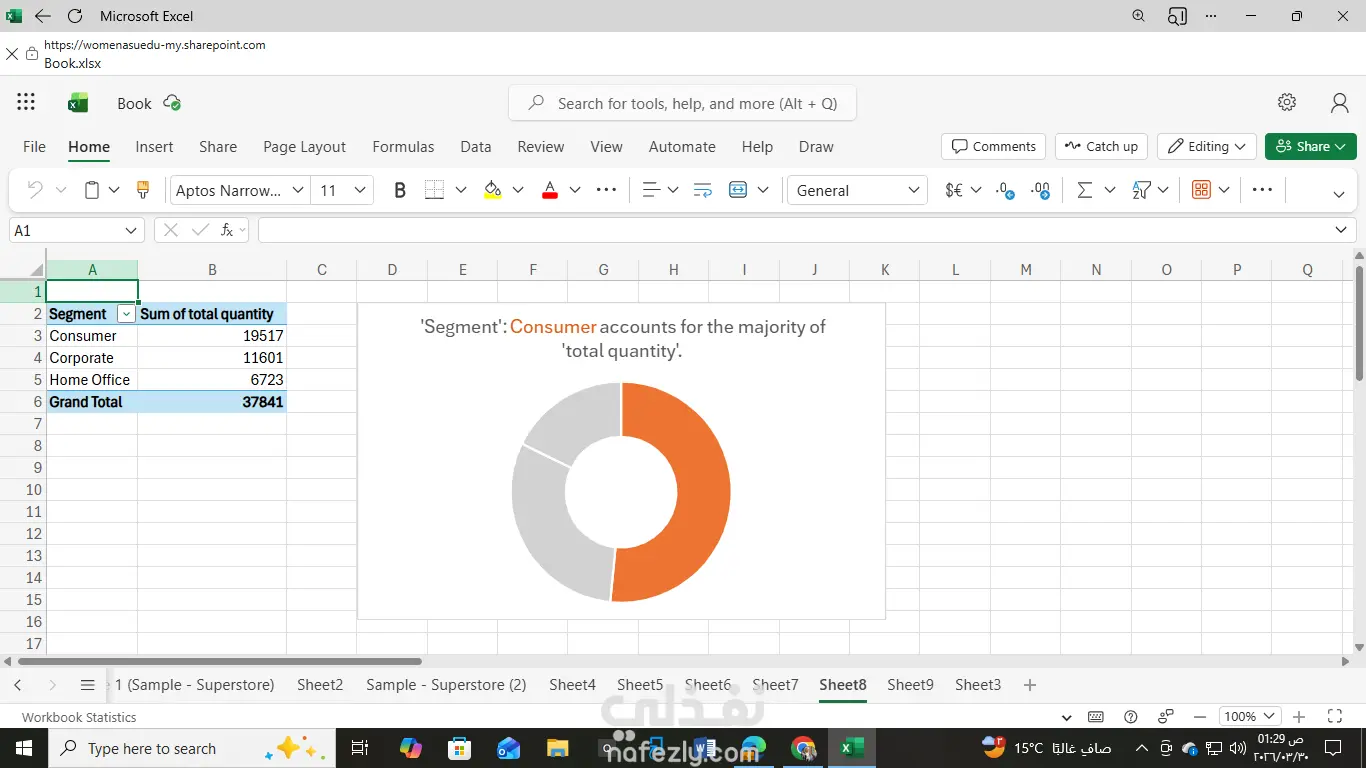This screenshot has width=1366, height=768.
Task: Open the Editing mode dropdown
Action: (1207, 146)
